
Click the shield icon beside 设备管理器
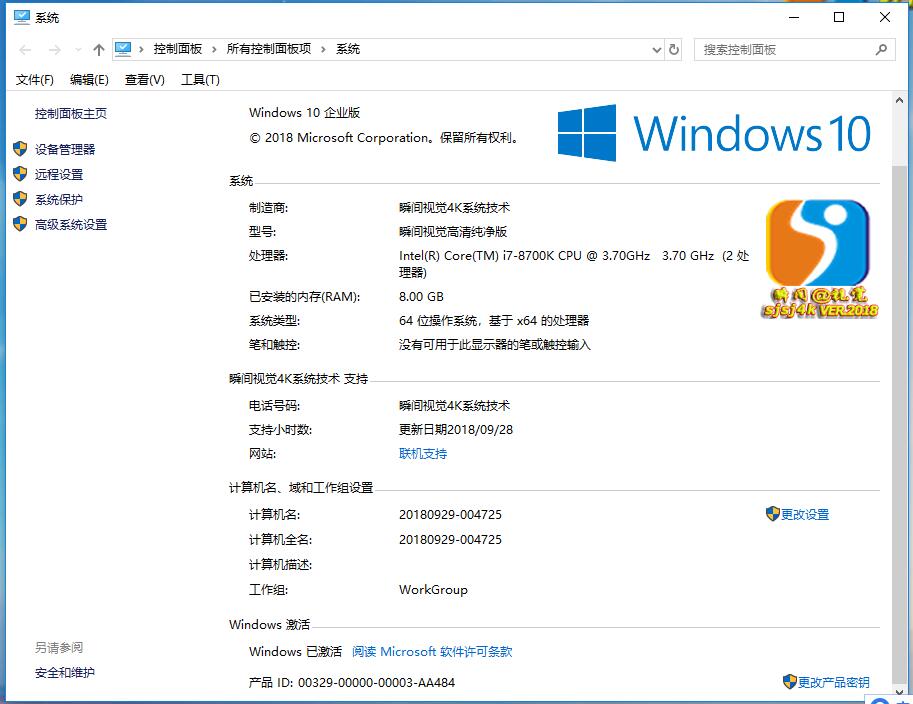click(20, 148)
